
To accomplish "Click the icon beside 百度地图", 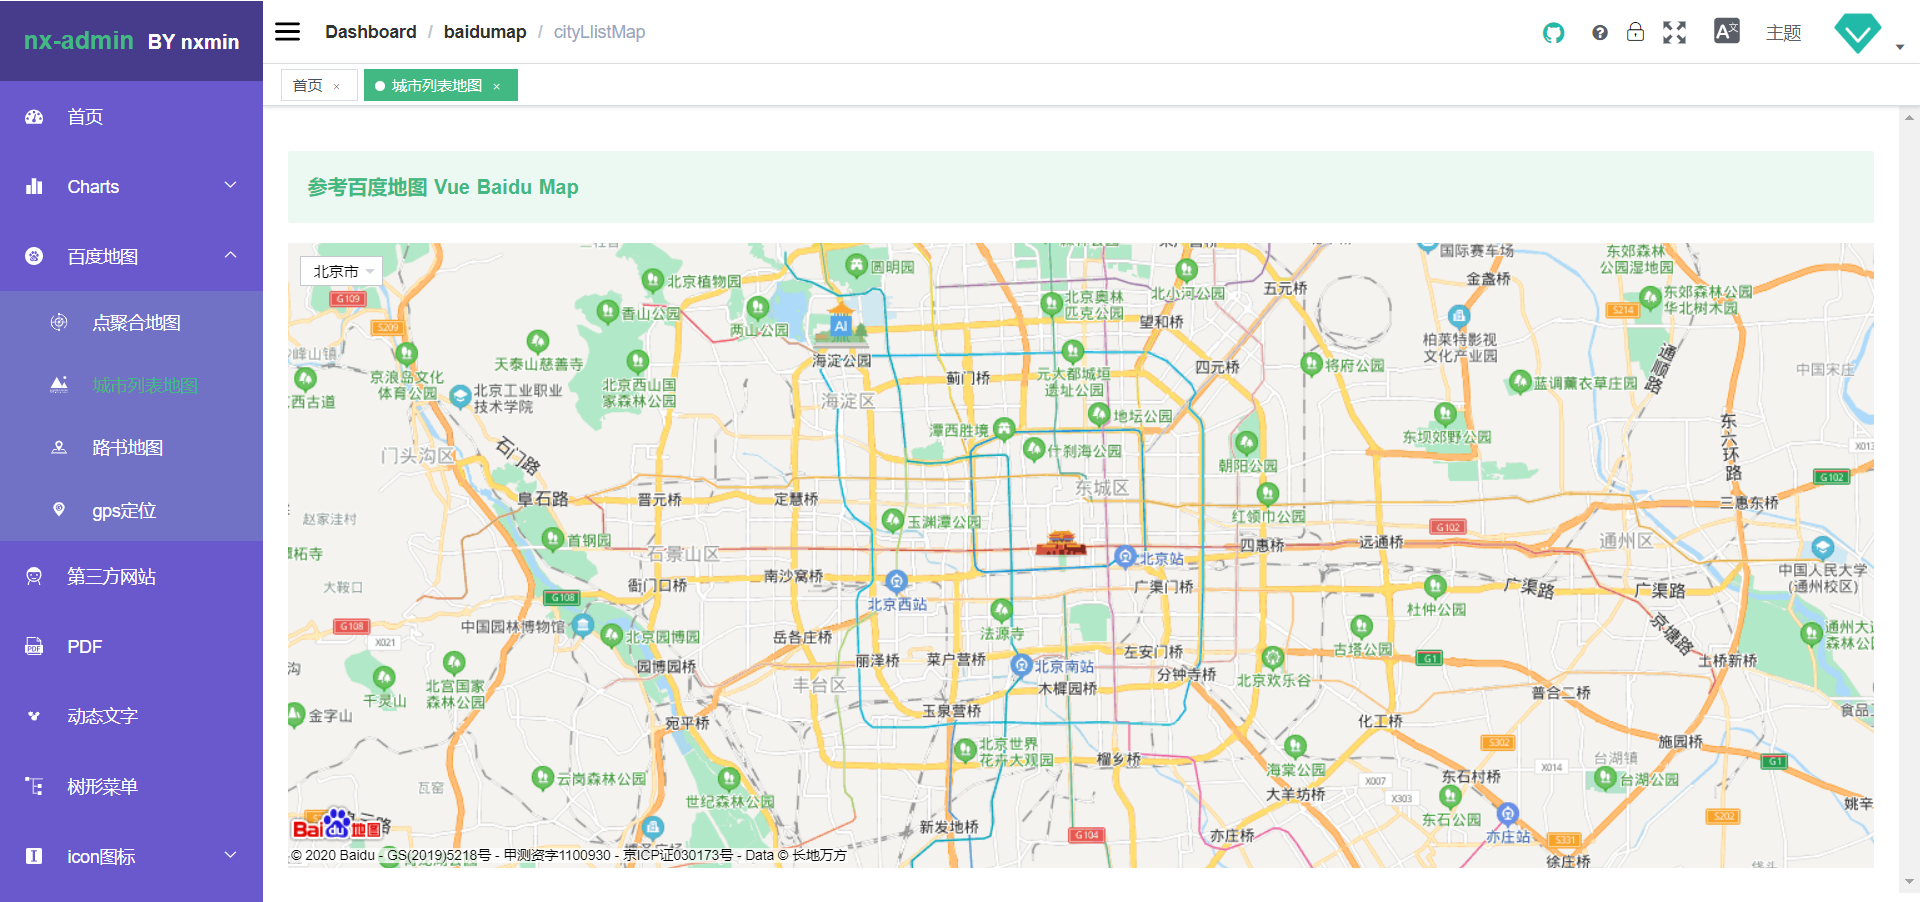I will [x=34, y=256].
